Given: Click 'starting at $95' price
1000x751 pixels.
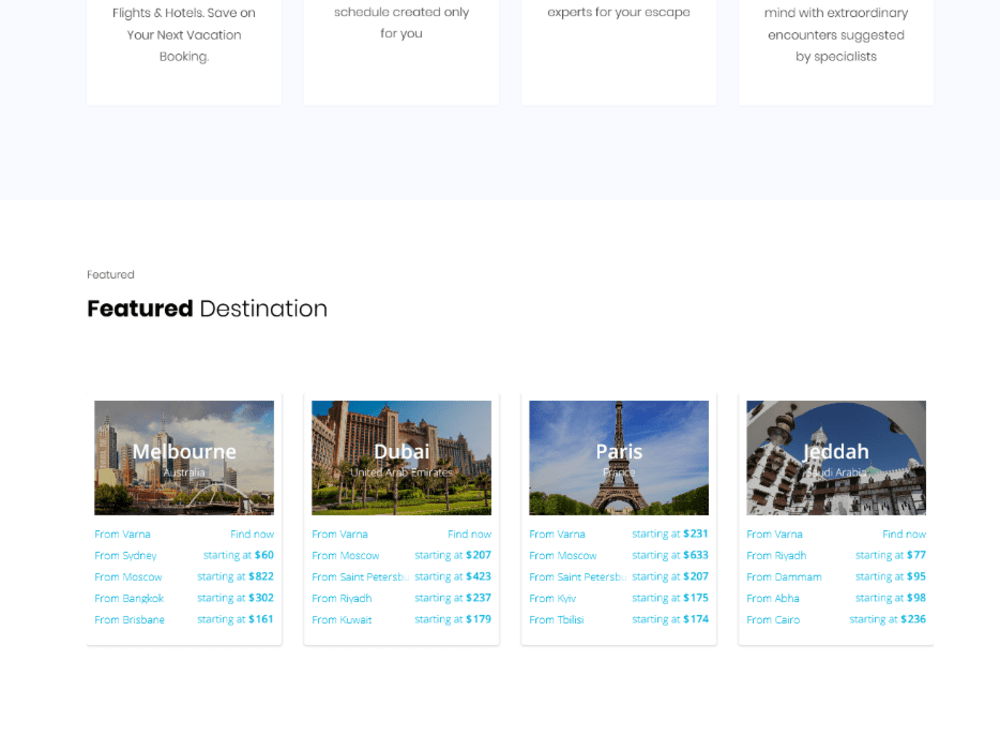Looking at the screenshot, I should pos(891,576).
